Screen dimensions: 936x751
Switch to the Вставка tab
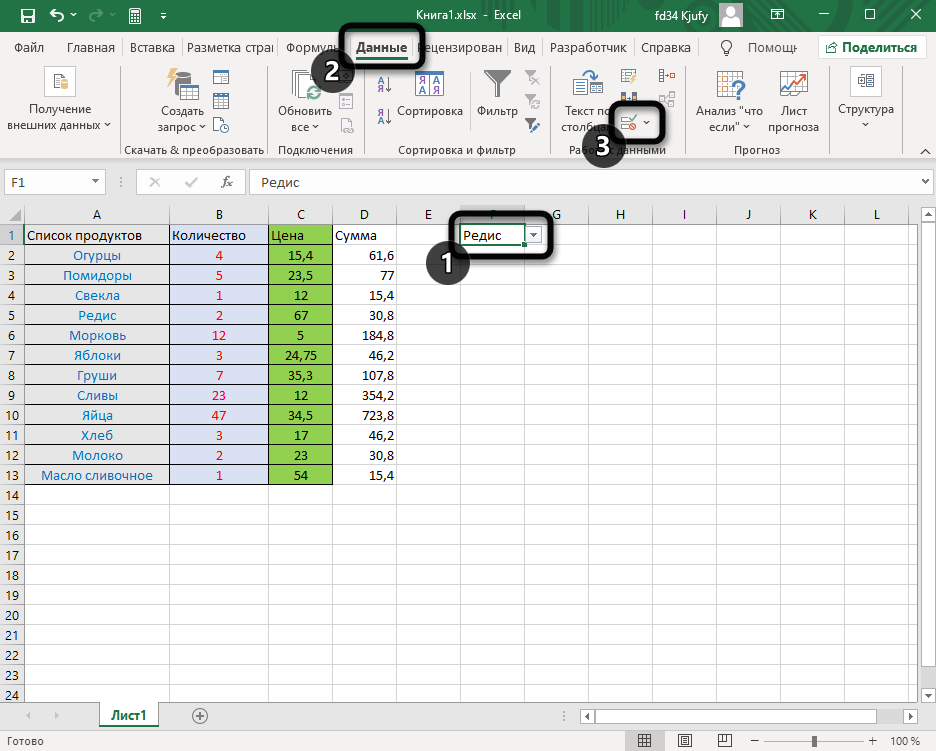point(152,48)
